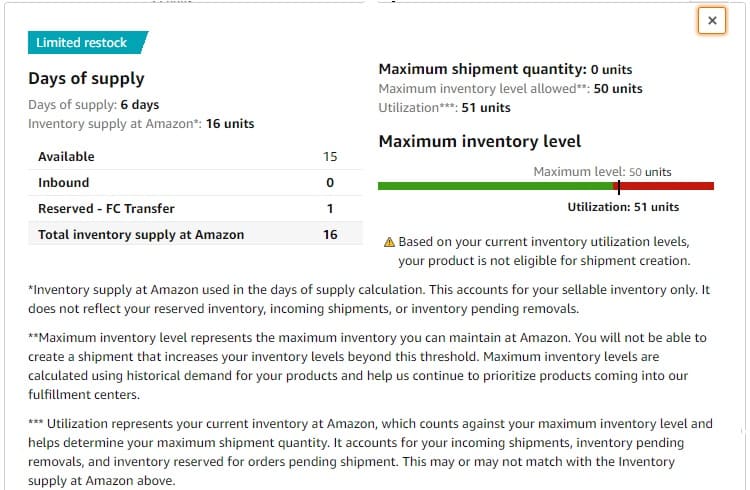The width and height of the screenshot is (750, 490).
Task: Click the Inventory supply at Amazon: 16 units line
Action: coord(141,124)
